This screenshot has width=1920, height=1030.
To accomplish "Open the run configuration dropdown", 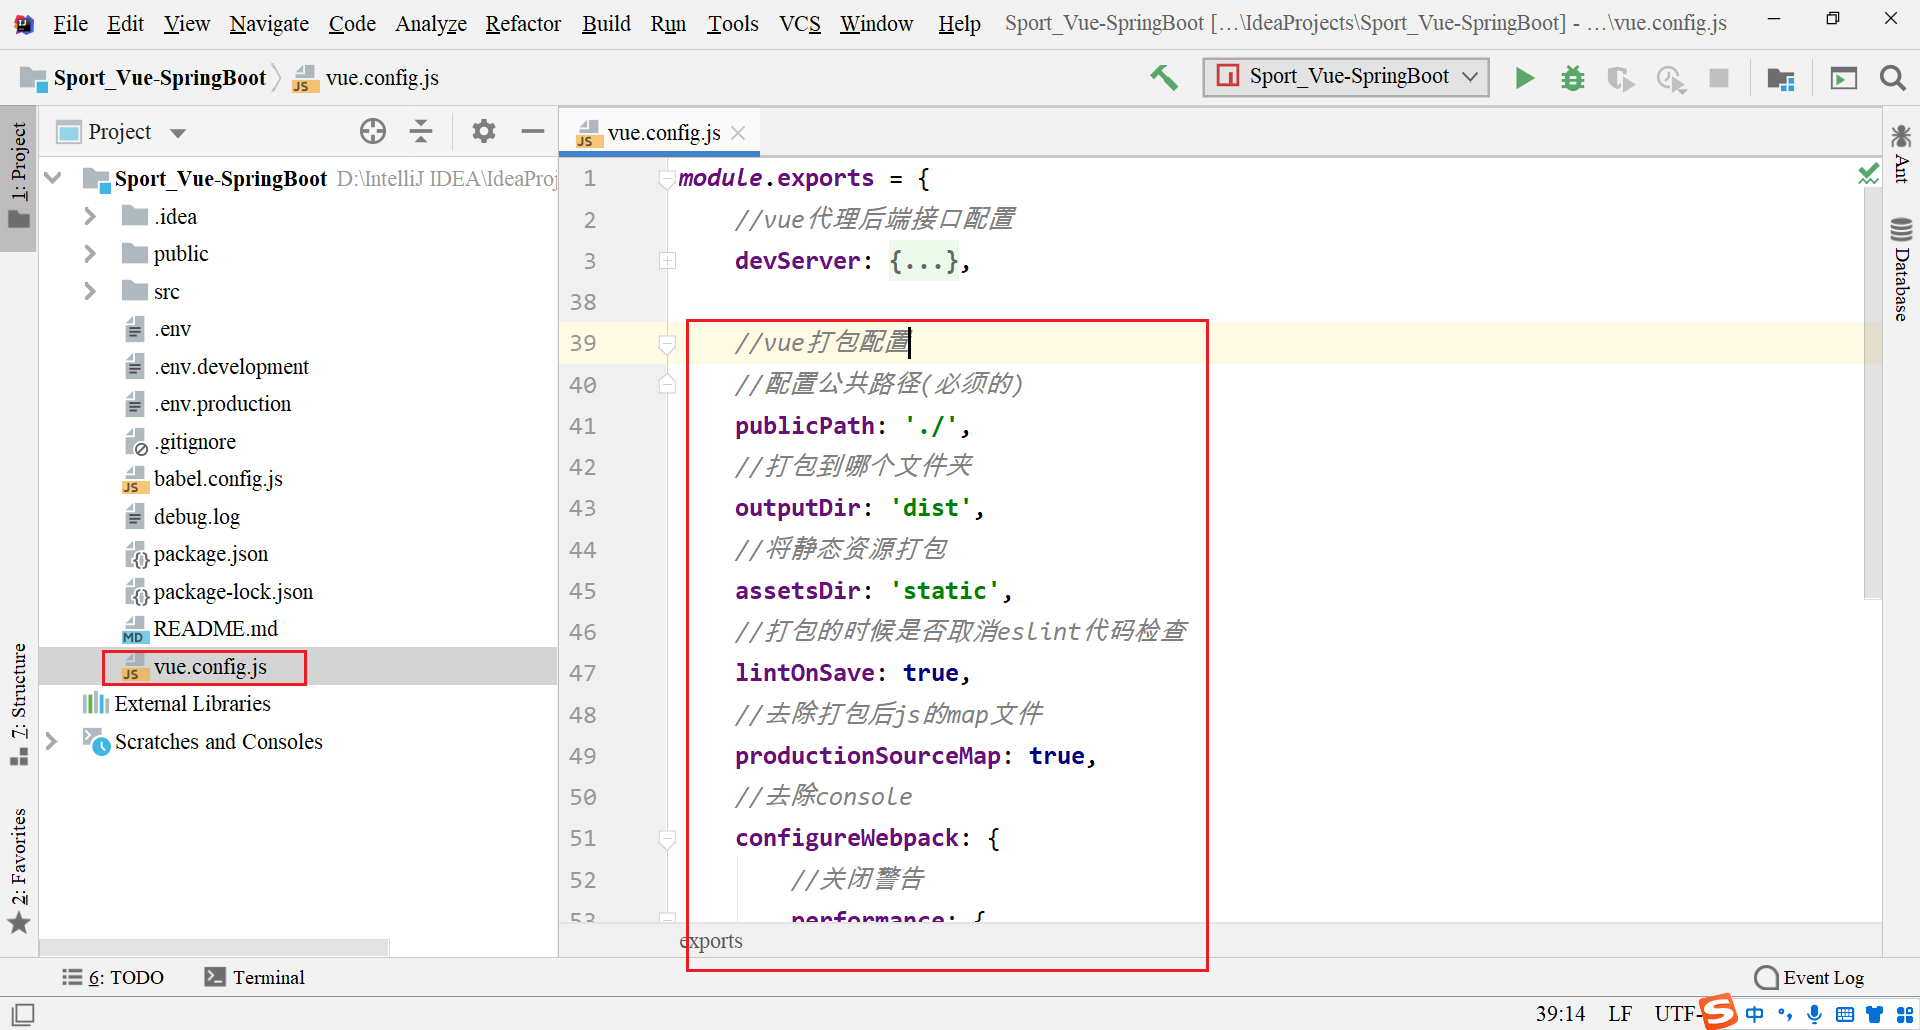I will pos(1346,77).
